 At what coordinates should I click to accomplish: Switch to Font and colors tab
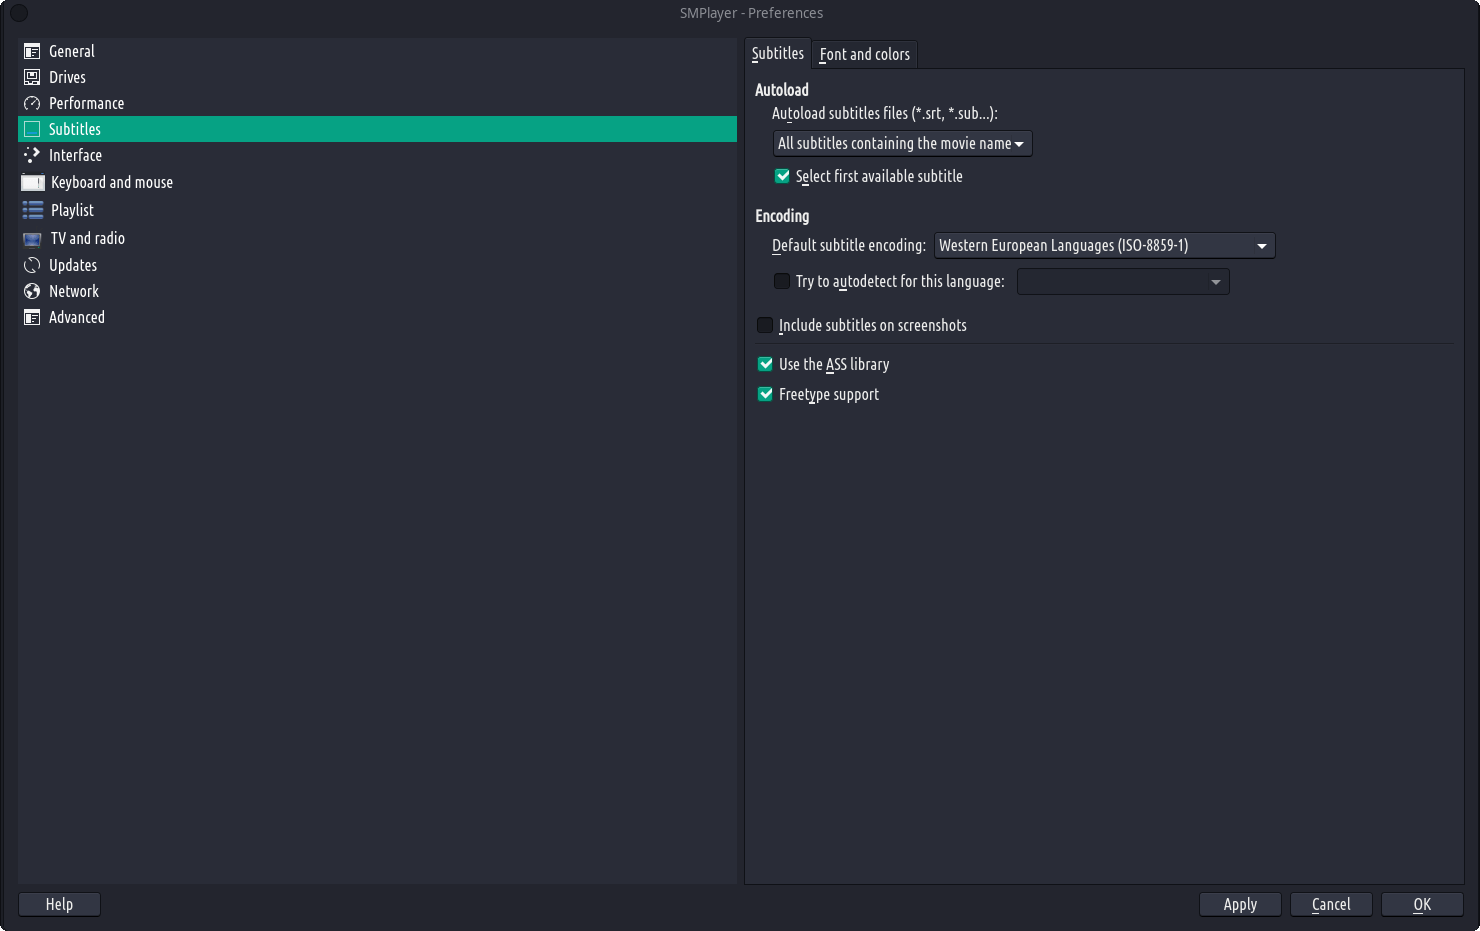pyautogui.click(x=865, y=54)
